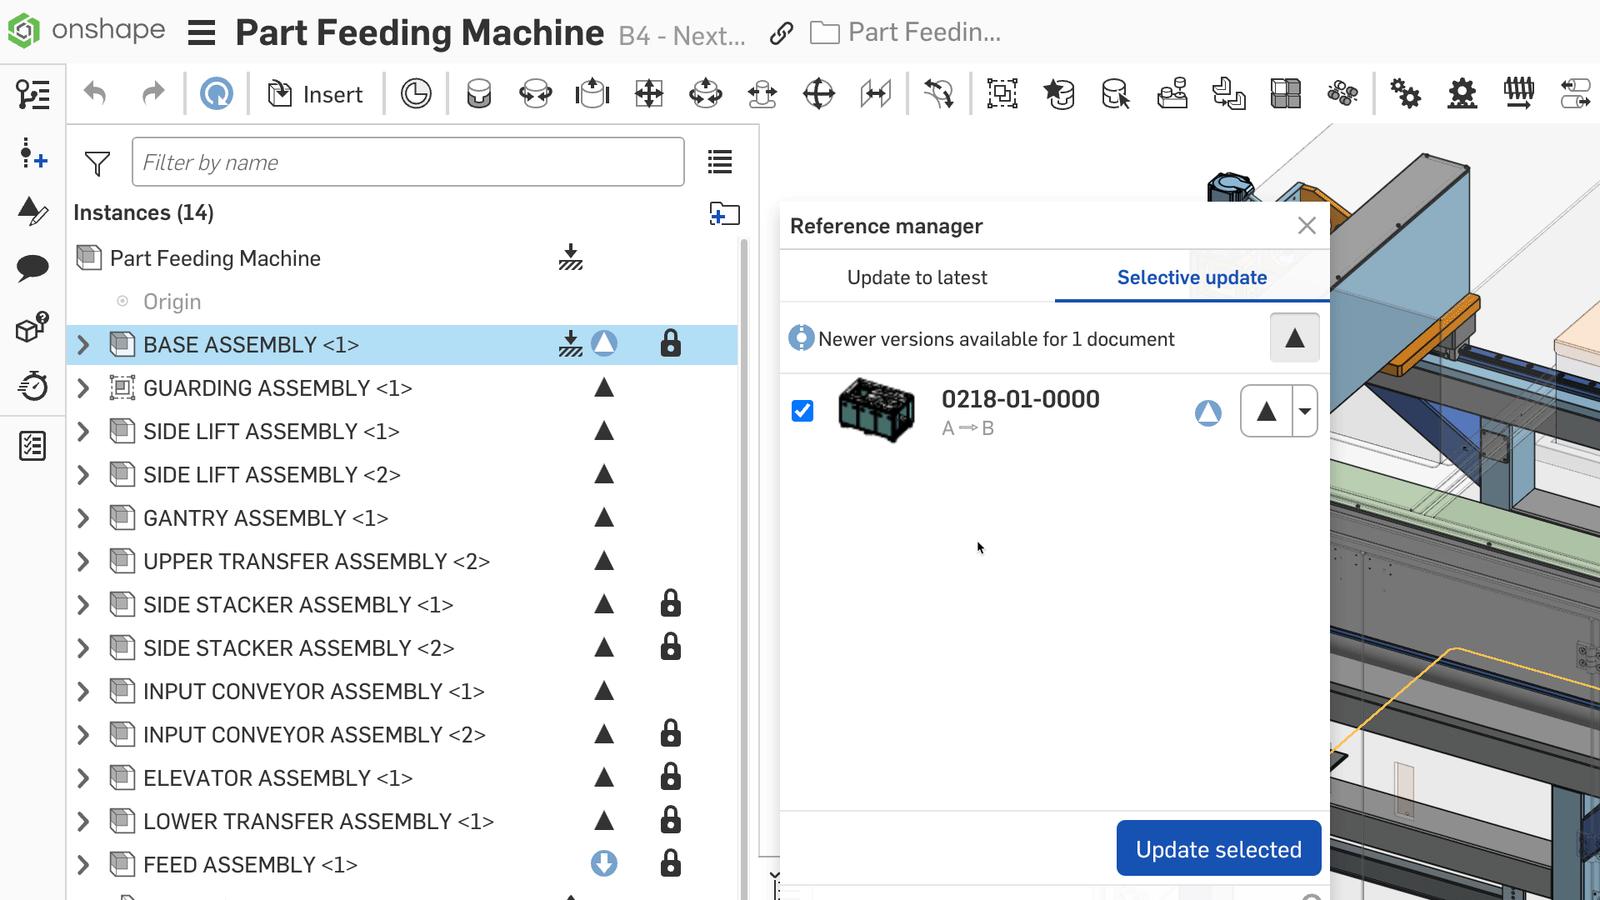Screen dimensions: 1600x900
Task: Expand the GANTRY ASSEMBLY <1> tree node
Action: [84, 518]
